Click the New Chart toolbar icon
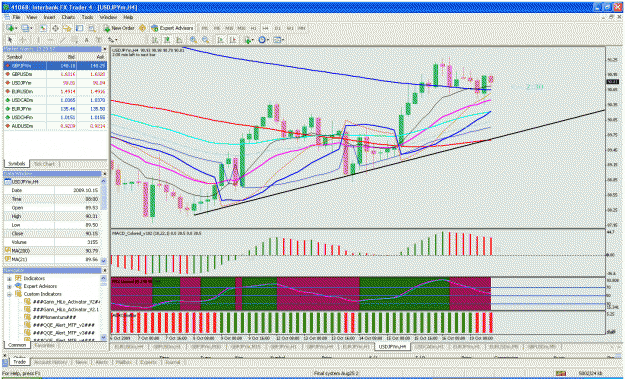 point(11,28)
